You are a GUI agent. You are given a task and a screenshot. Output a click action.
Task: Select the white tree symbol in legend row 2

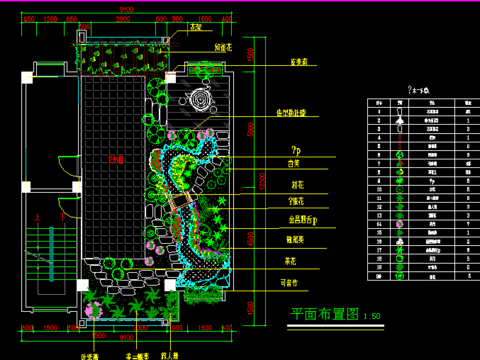(x=399, y=120)
